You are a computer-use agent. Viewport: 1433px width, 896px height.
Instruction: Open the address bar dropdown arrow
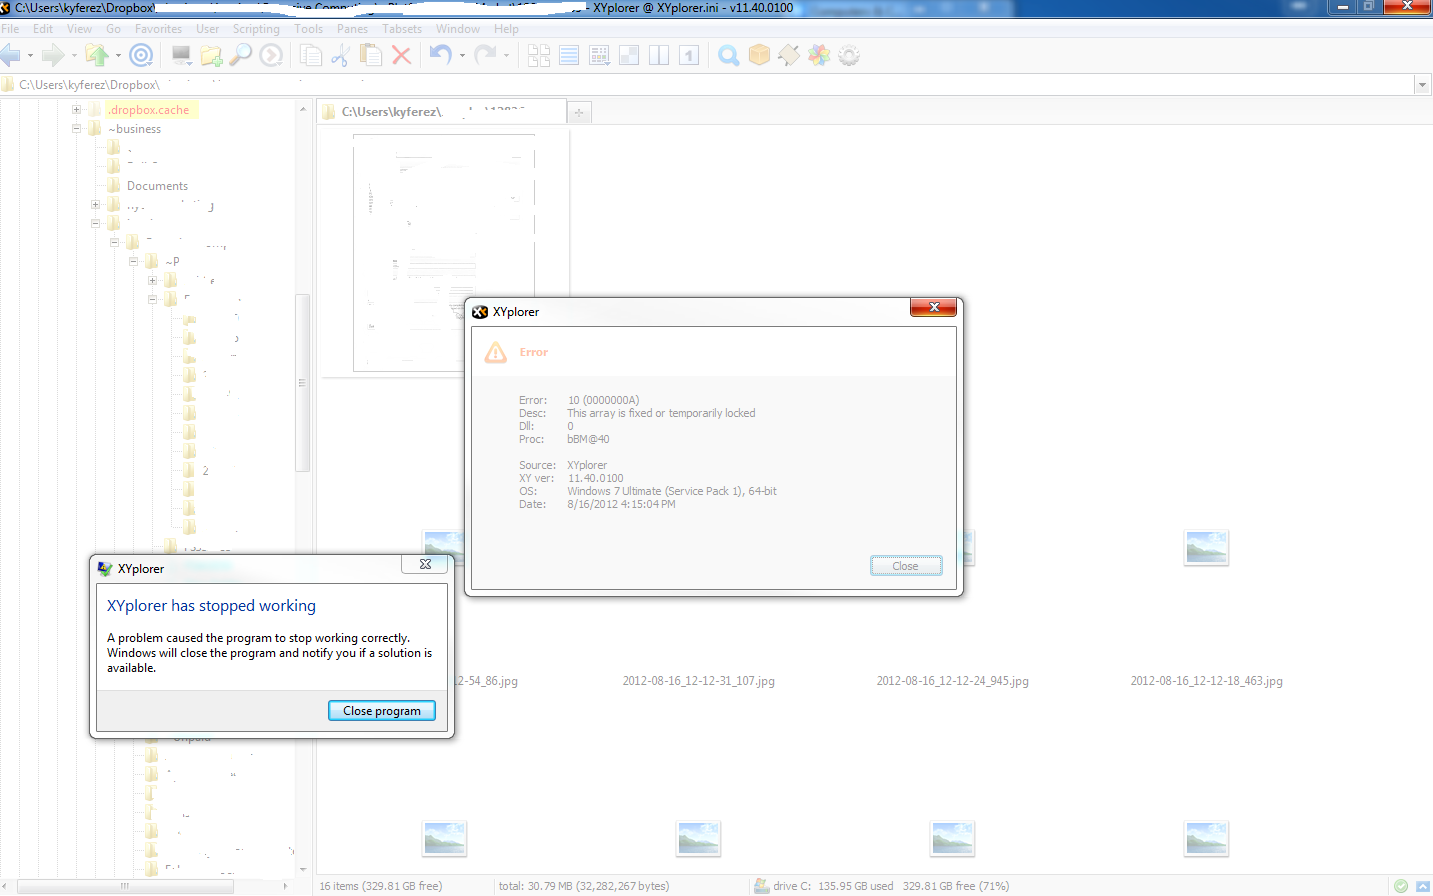point(1422,84)
